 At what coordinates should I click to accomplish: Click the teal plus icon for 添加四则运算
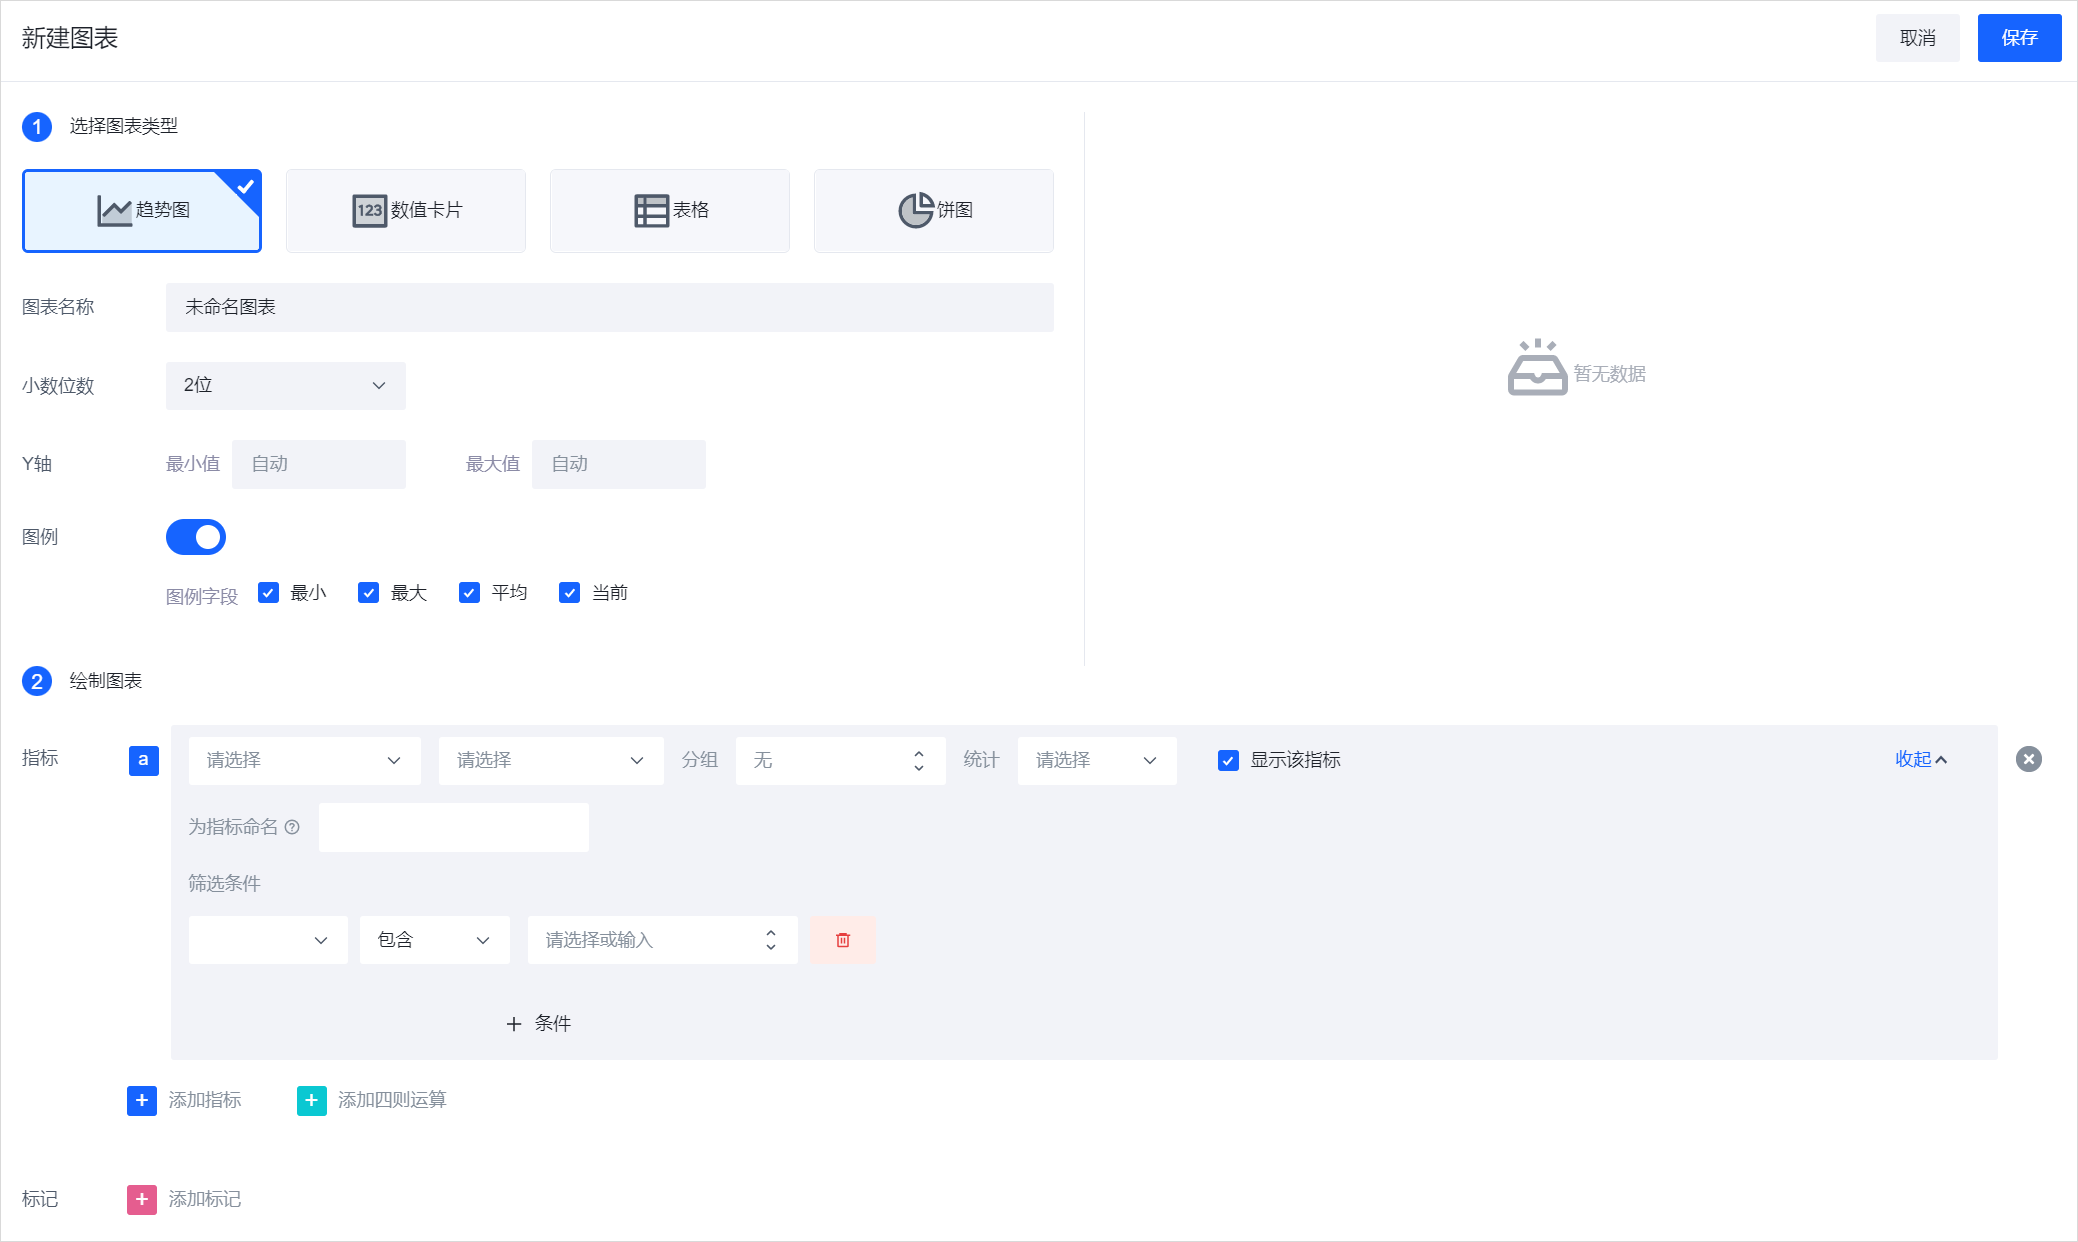tap(312, 1100)
